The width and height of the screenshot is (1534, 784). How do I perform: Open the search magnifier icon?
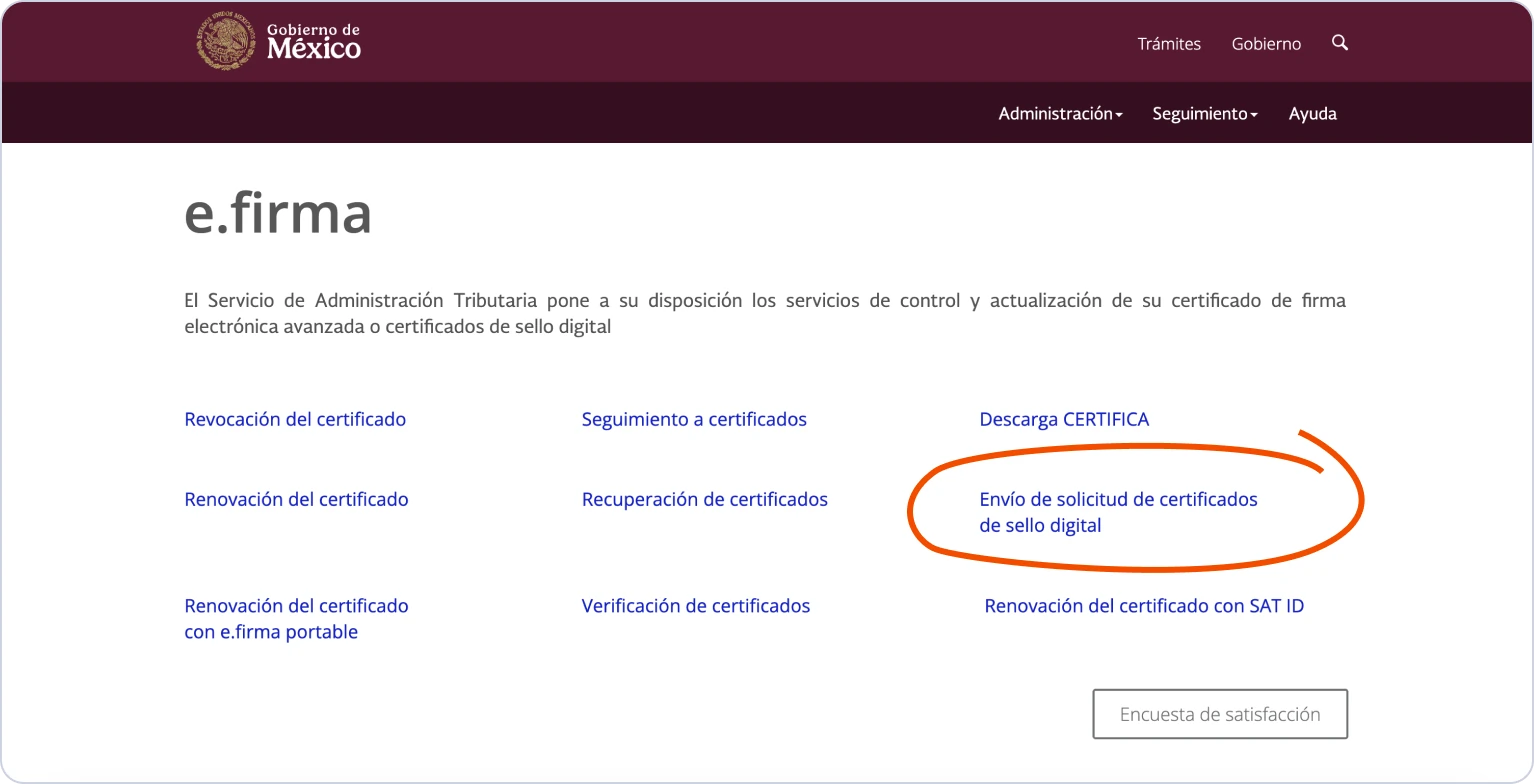point(1340,43)
